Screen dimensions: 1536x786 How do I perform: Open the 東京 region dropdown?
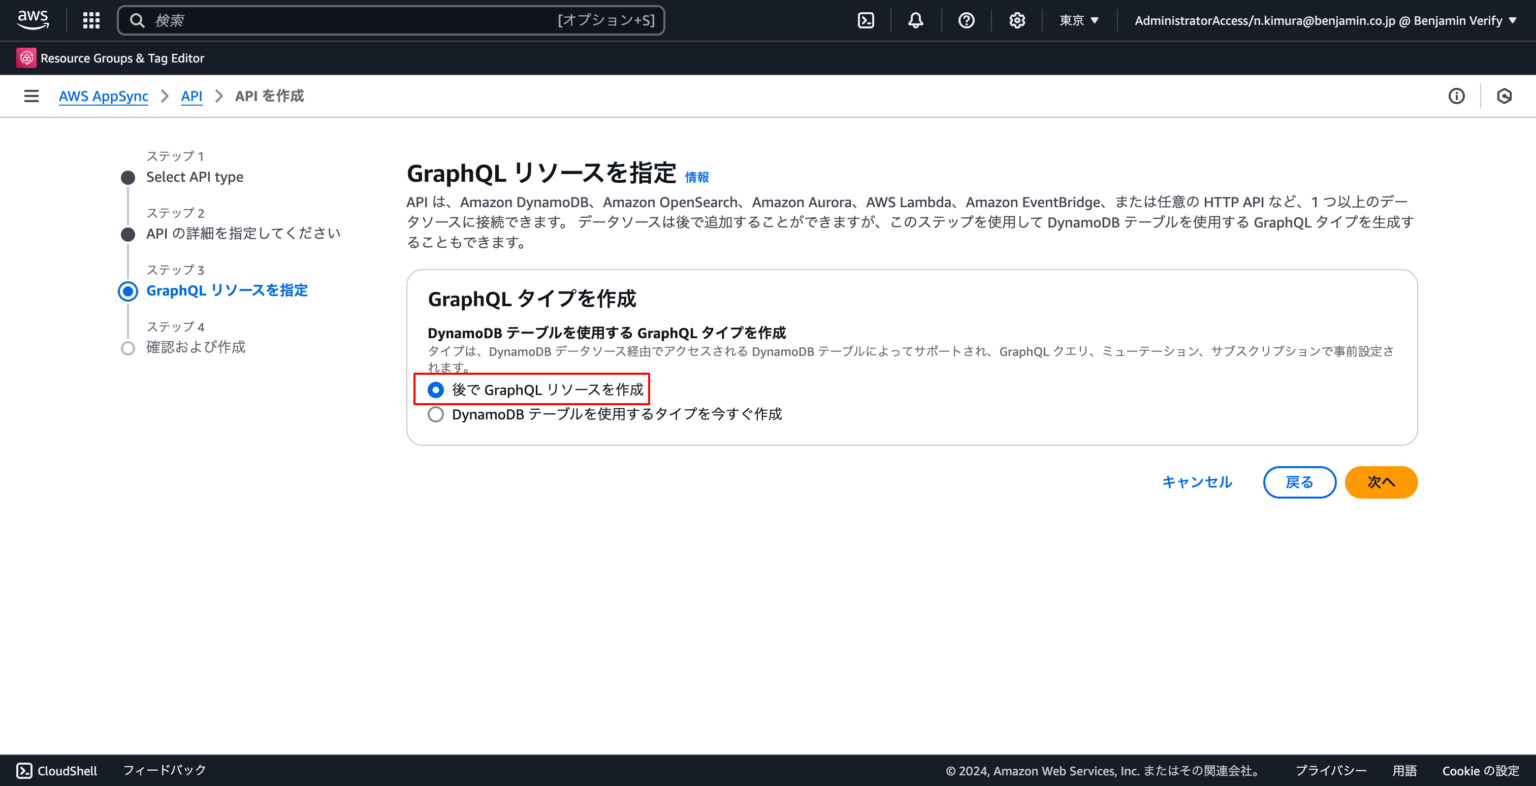1078,20
